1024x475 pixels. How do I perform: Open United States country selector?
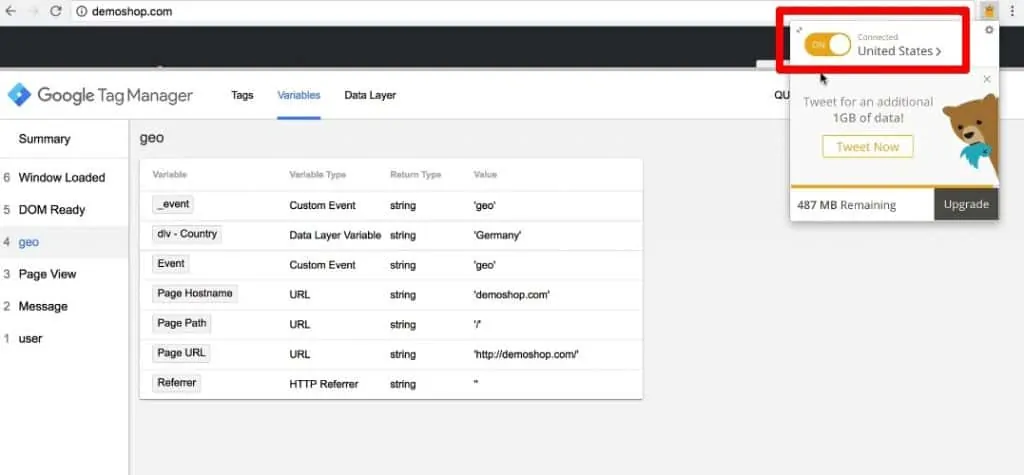899,51
